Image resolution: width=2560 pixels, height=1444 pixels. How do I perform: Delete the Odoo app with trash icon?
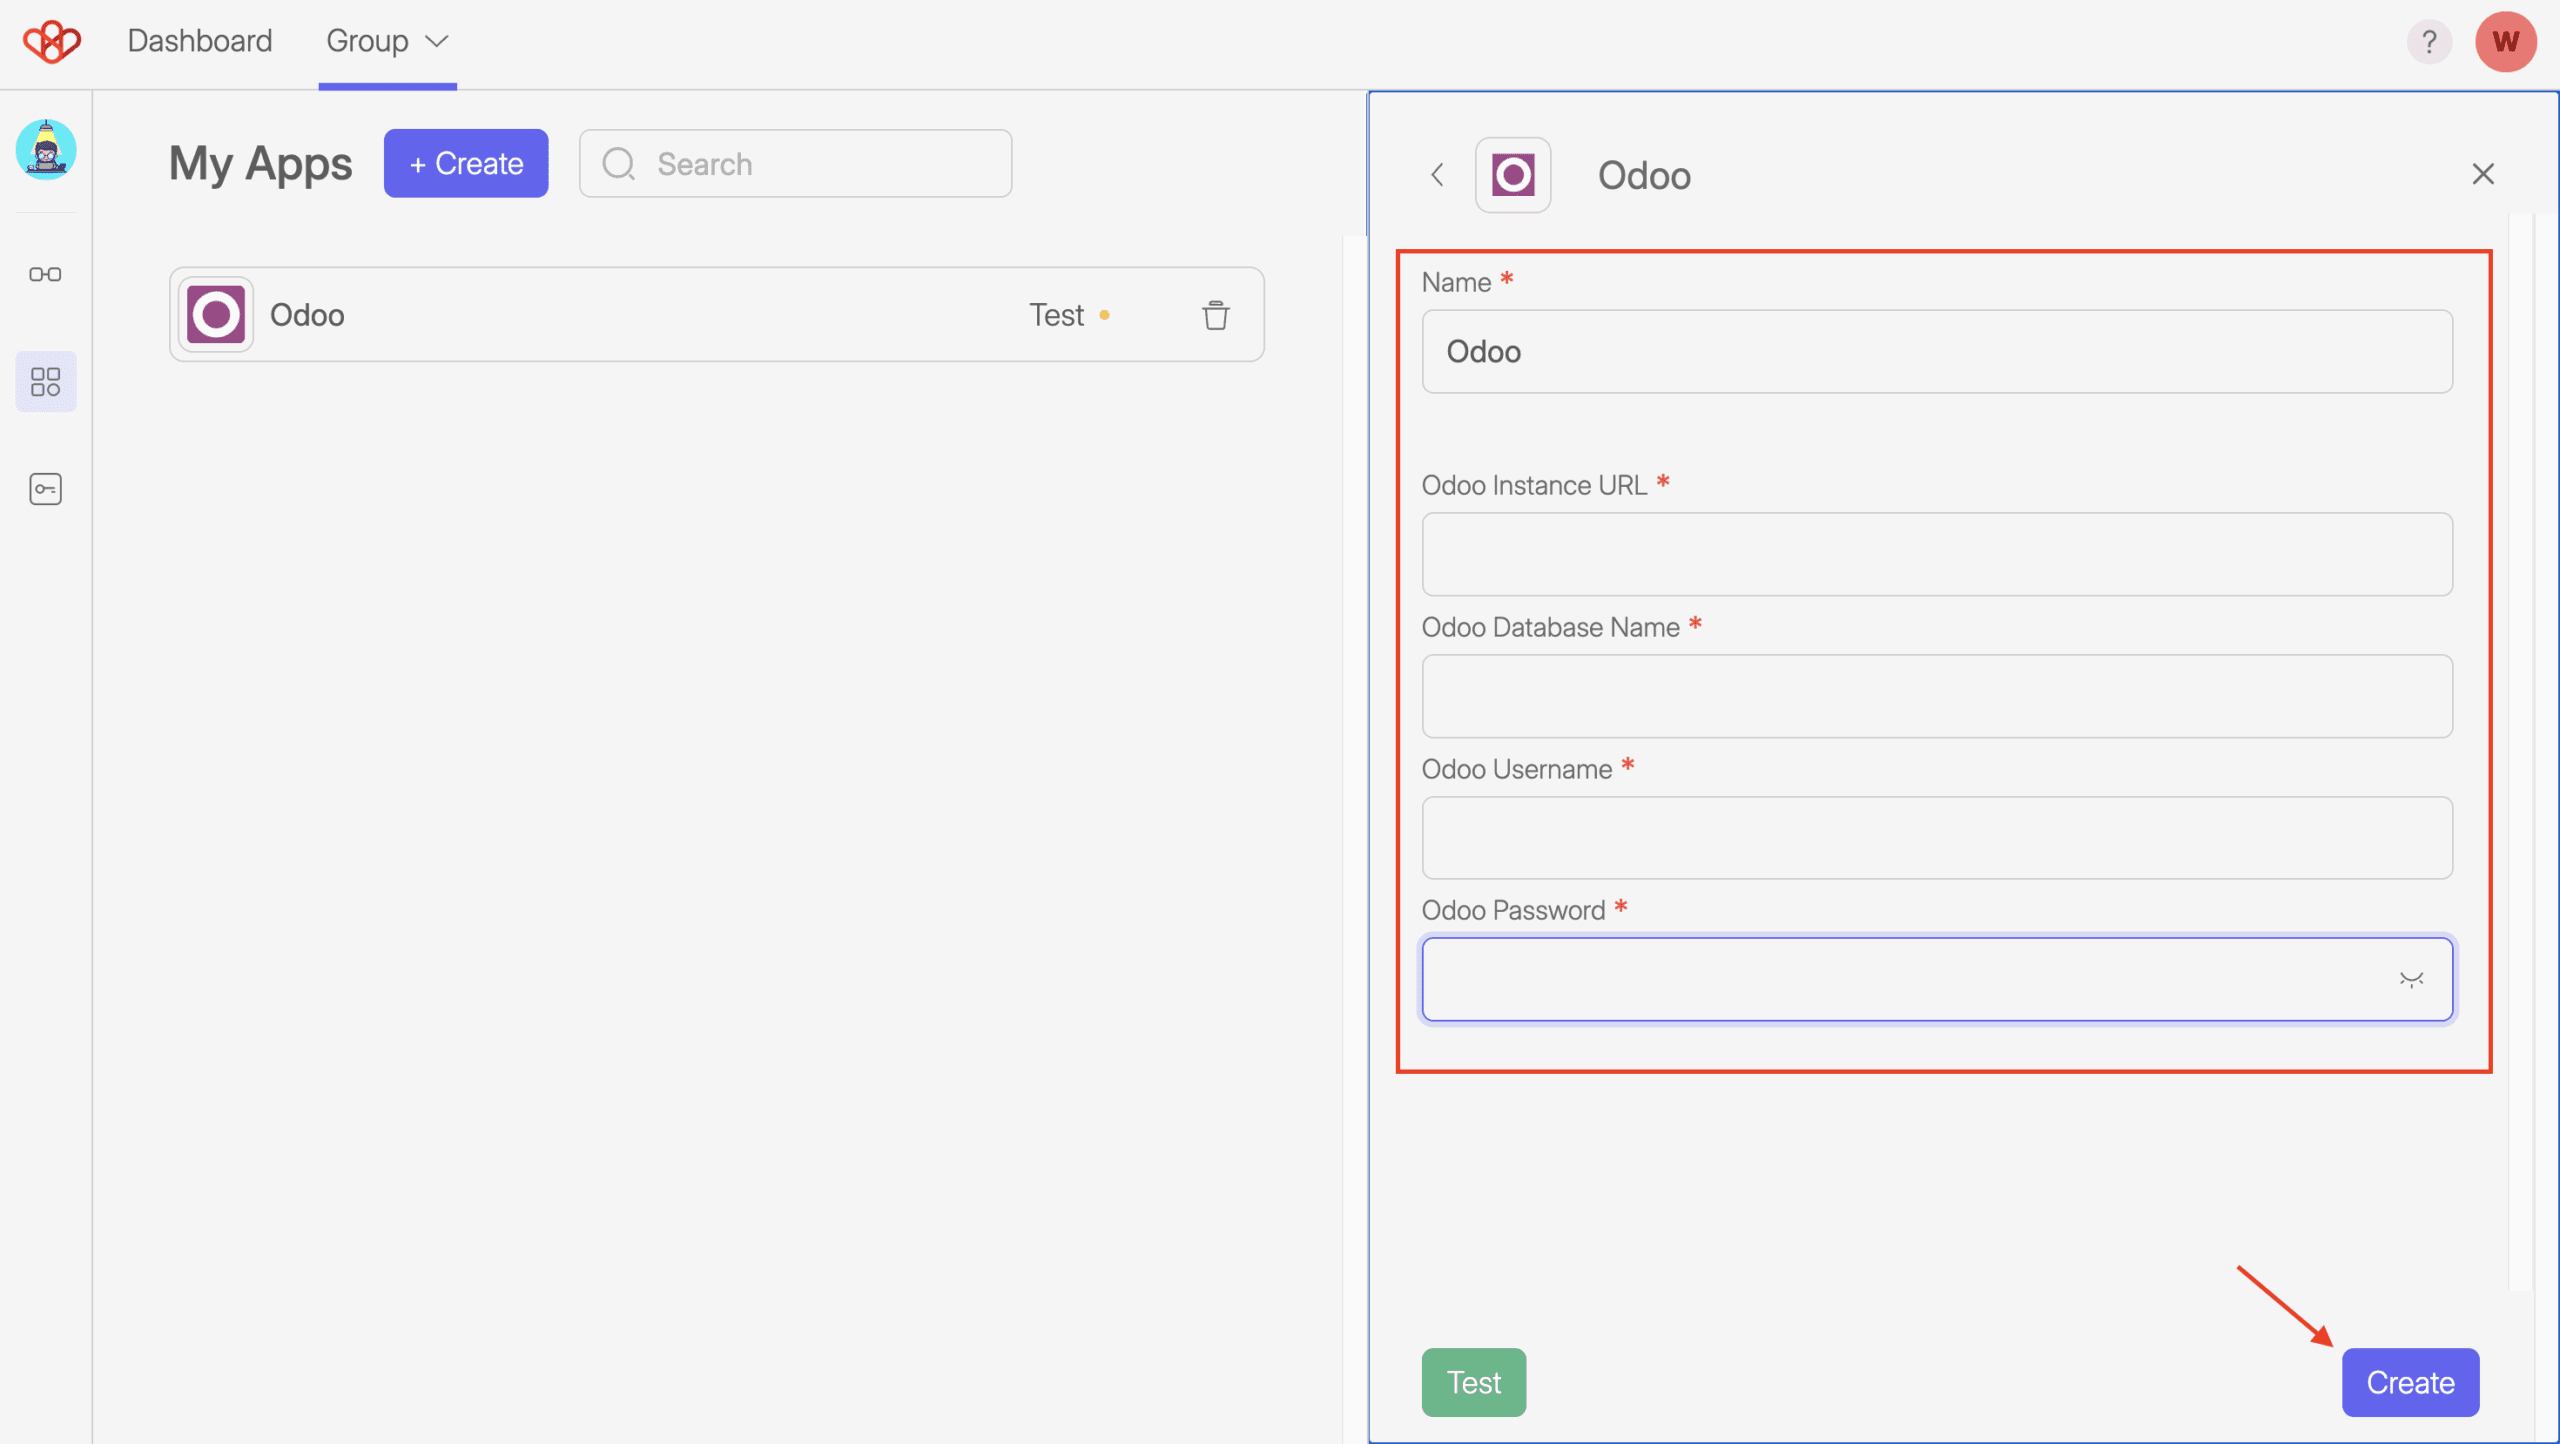click(1216, 315)
